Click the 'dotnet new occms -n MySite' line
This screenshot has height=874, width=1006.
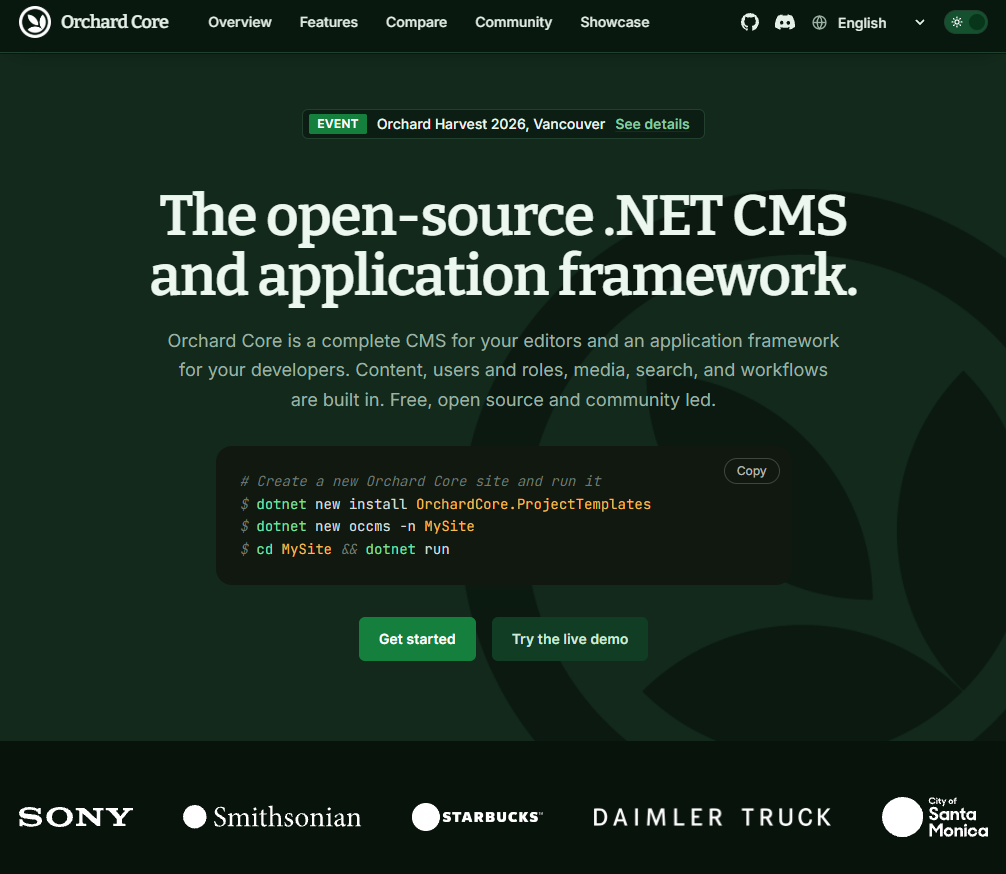click(x=357, y=526)
